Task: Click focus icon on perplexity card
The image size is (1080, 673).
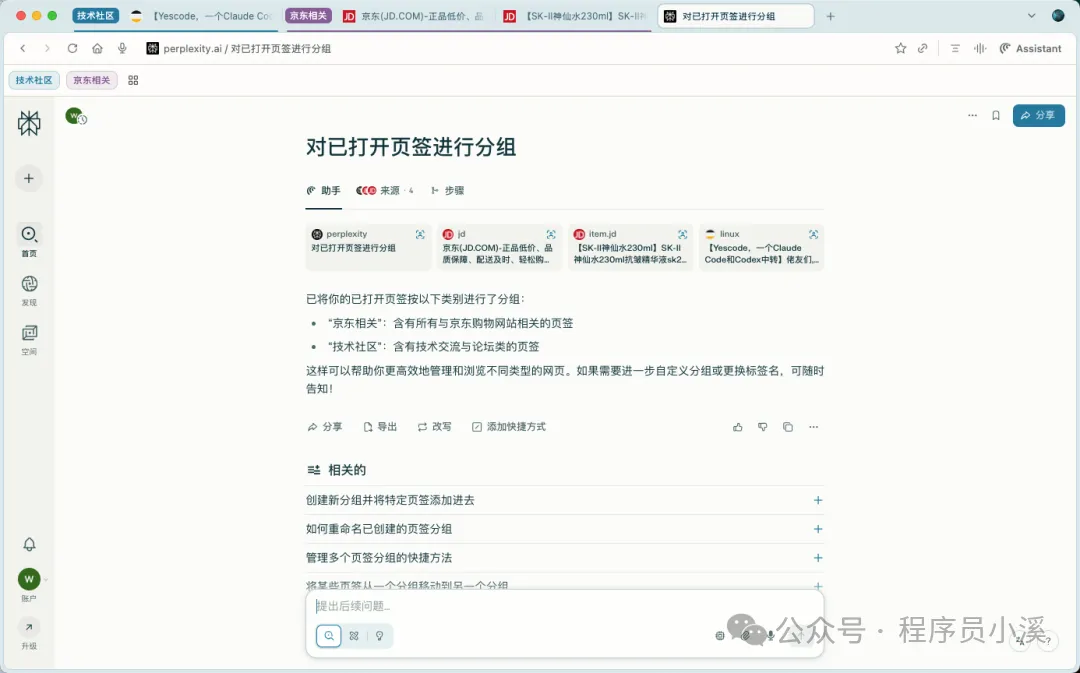Action: point(419,234)
